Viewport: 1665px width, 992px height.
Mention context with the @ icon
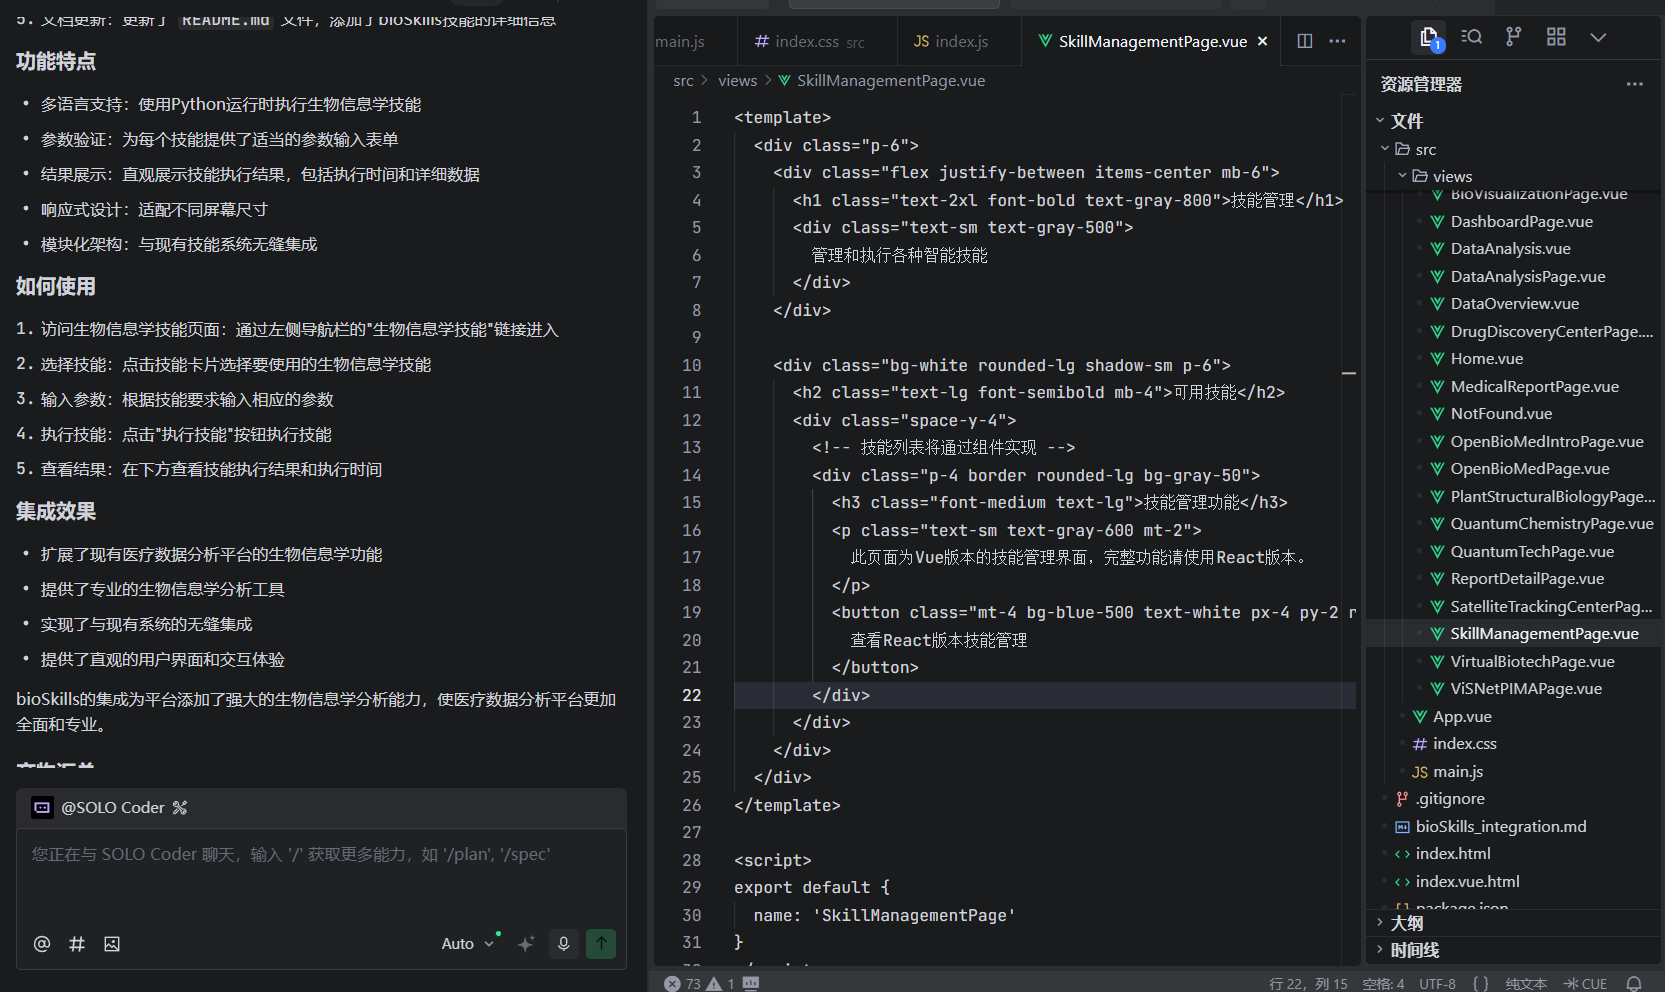click(x=42, y=944)
